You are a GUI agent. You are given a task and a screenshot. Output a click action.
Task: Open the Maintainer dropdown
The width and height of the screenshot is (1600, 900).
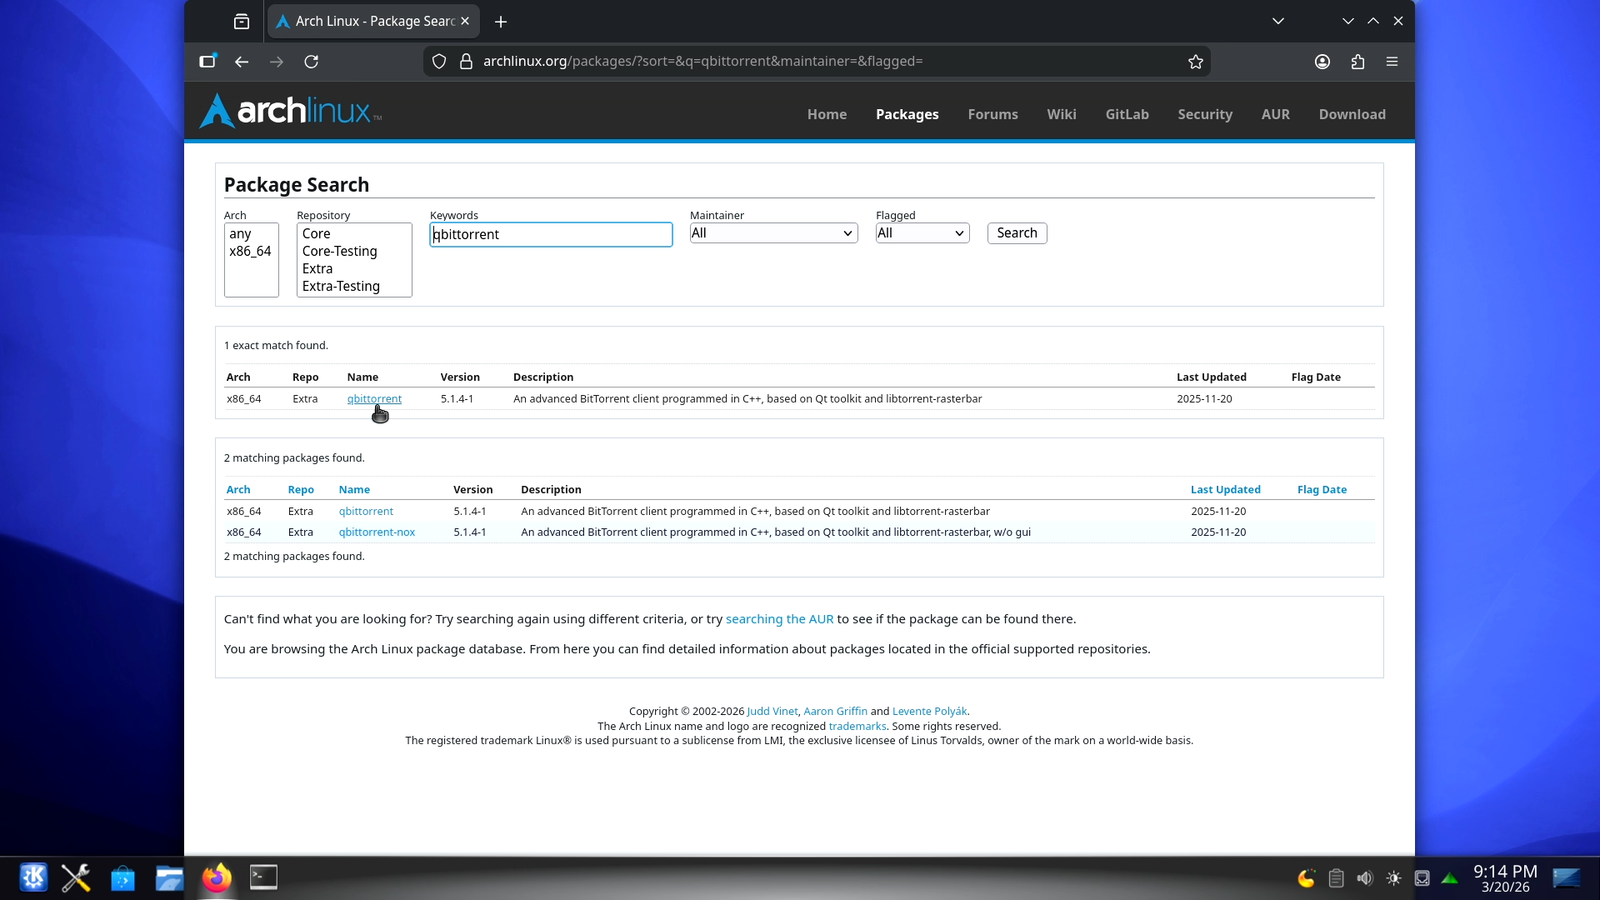pyautogui.click(x=773, y=233)
